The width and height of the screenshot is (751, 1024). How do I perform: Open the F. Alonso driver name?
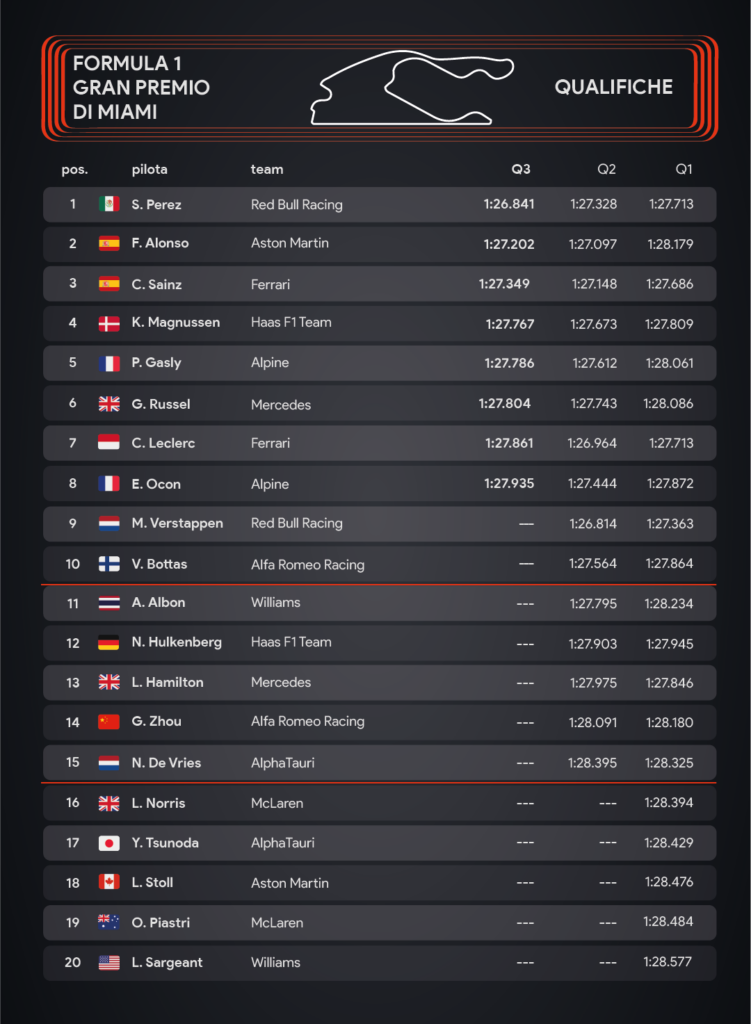[160, 243]
